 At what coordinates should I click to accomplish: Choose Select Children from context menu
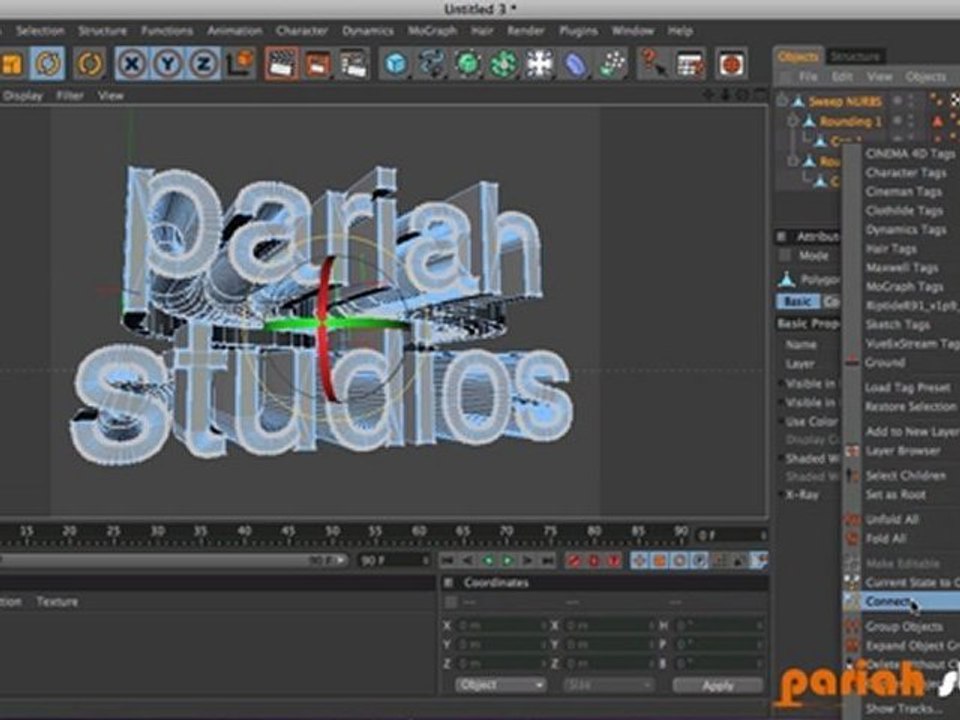coord(906,475)
